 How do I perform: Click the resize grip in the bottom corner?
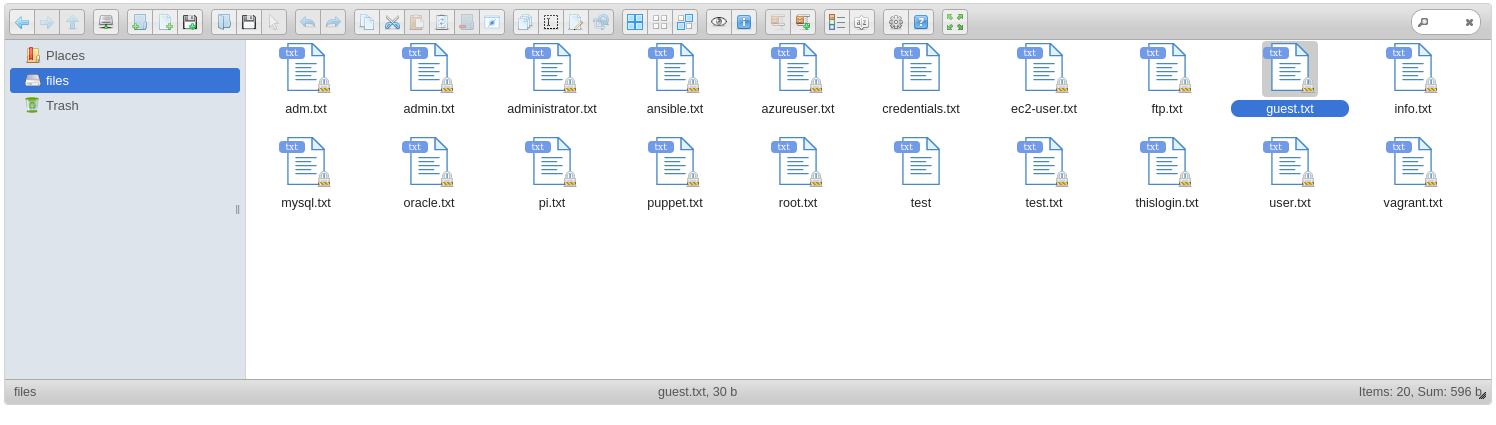coord(1482,396)
